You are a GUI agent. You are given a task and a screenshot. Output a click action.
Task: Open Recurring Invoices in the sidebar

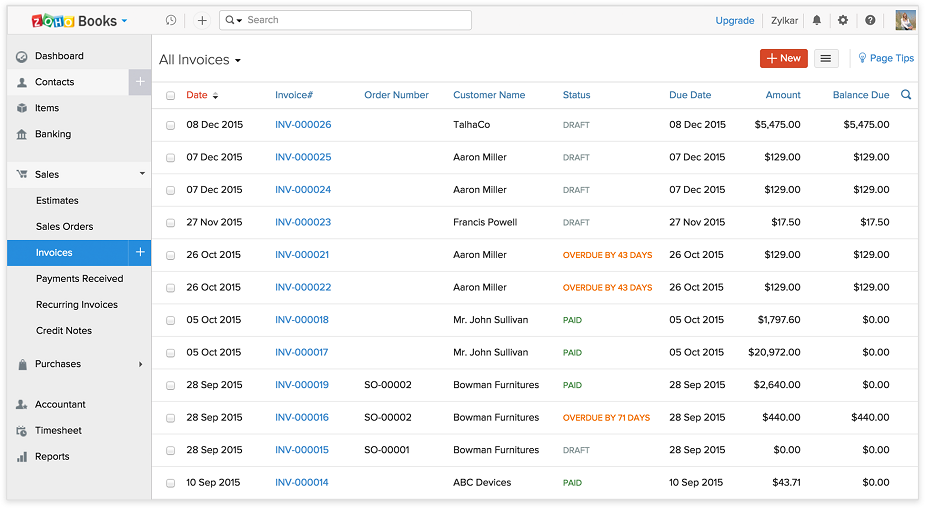click(77, 304)
